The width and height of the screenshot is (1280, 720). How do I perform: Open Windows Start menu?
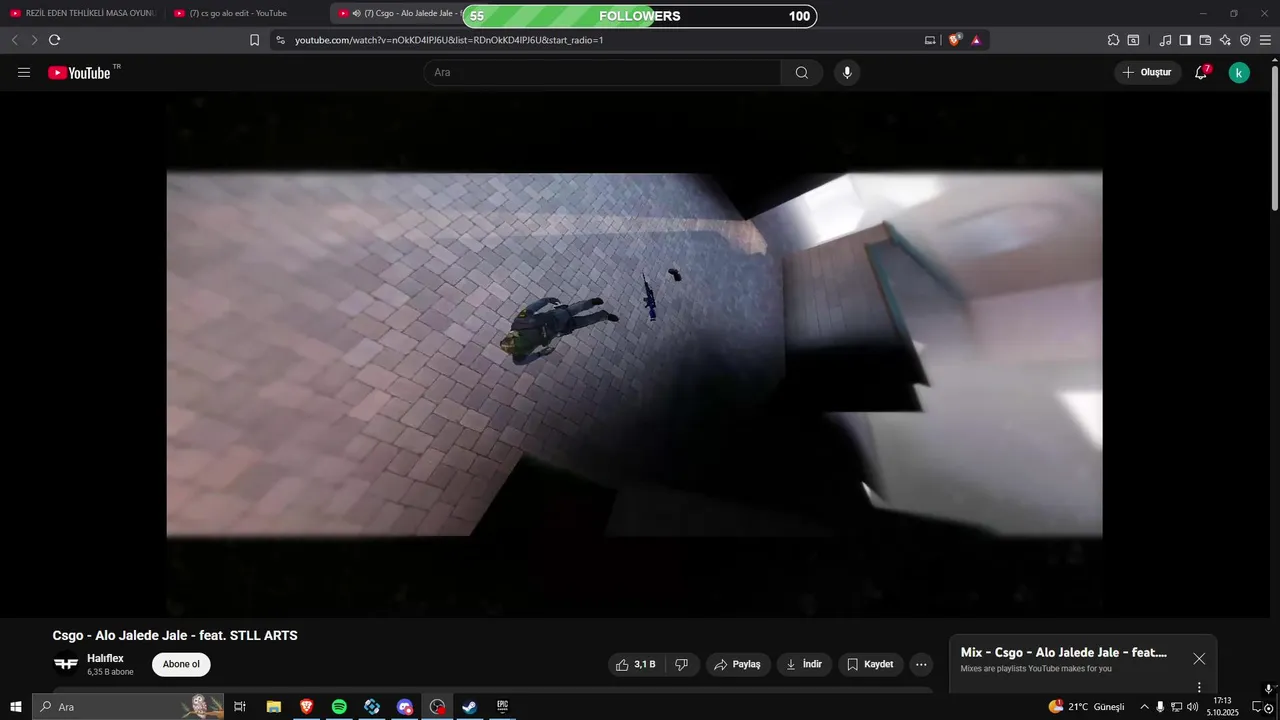tap(15, 707)
